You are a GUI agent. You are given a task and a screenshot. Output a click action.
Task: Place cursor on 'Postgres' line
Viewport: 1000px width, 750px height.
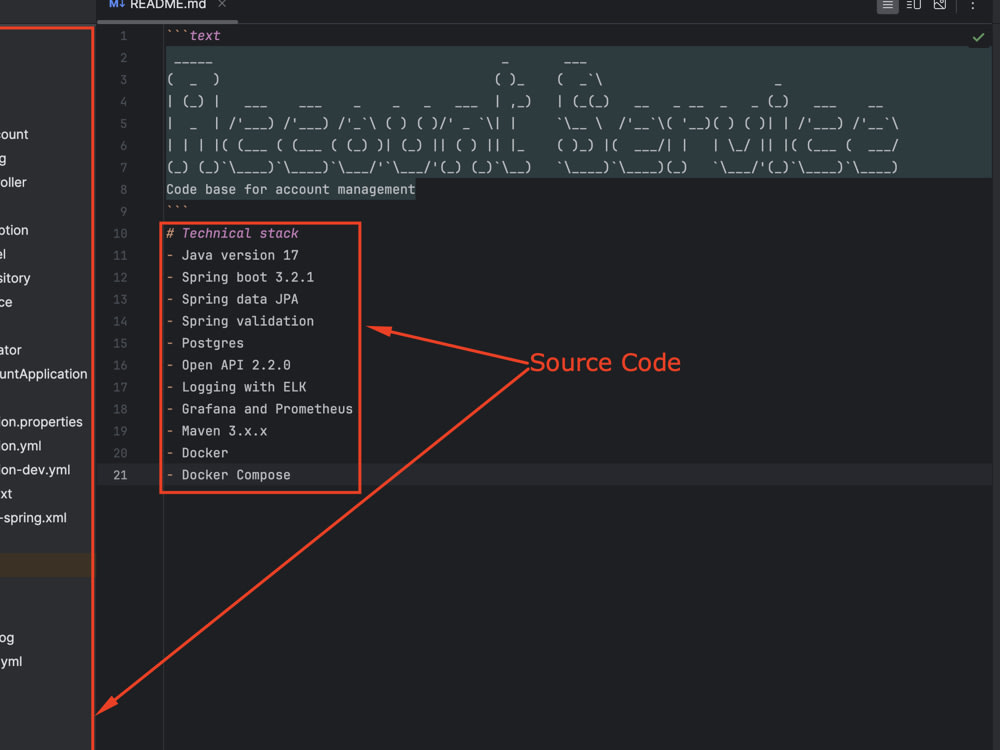click(x=212, y=343)
